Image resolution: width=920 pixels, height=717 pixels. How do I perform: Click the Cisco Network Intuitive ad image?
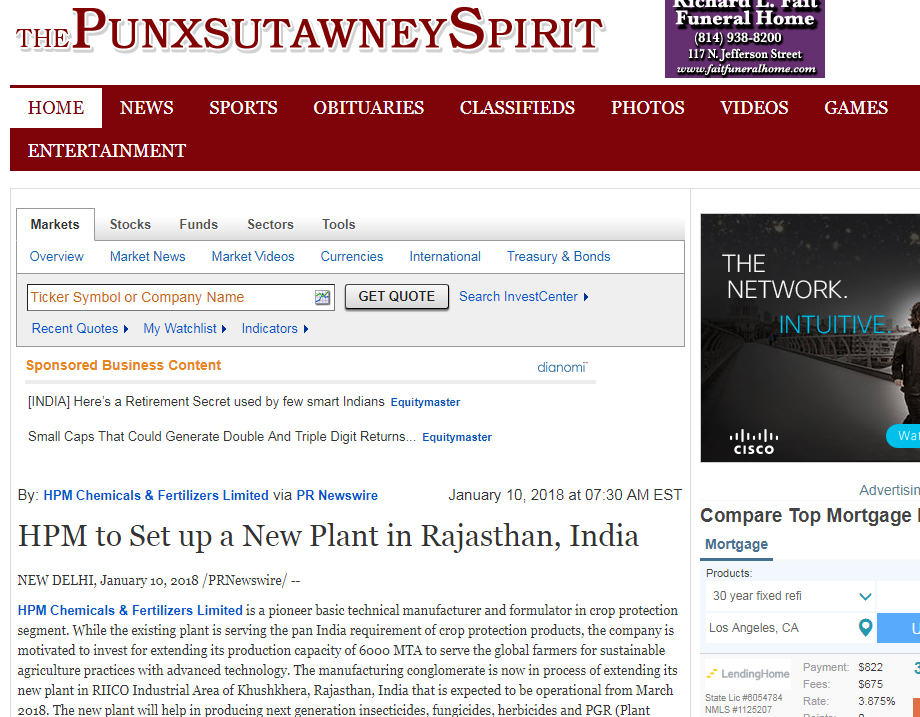(x=810, y=338)
